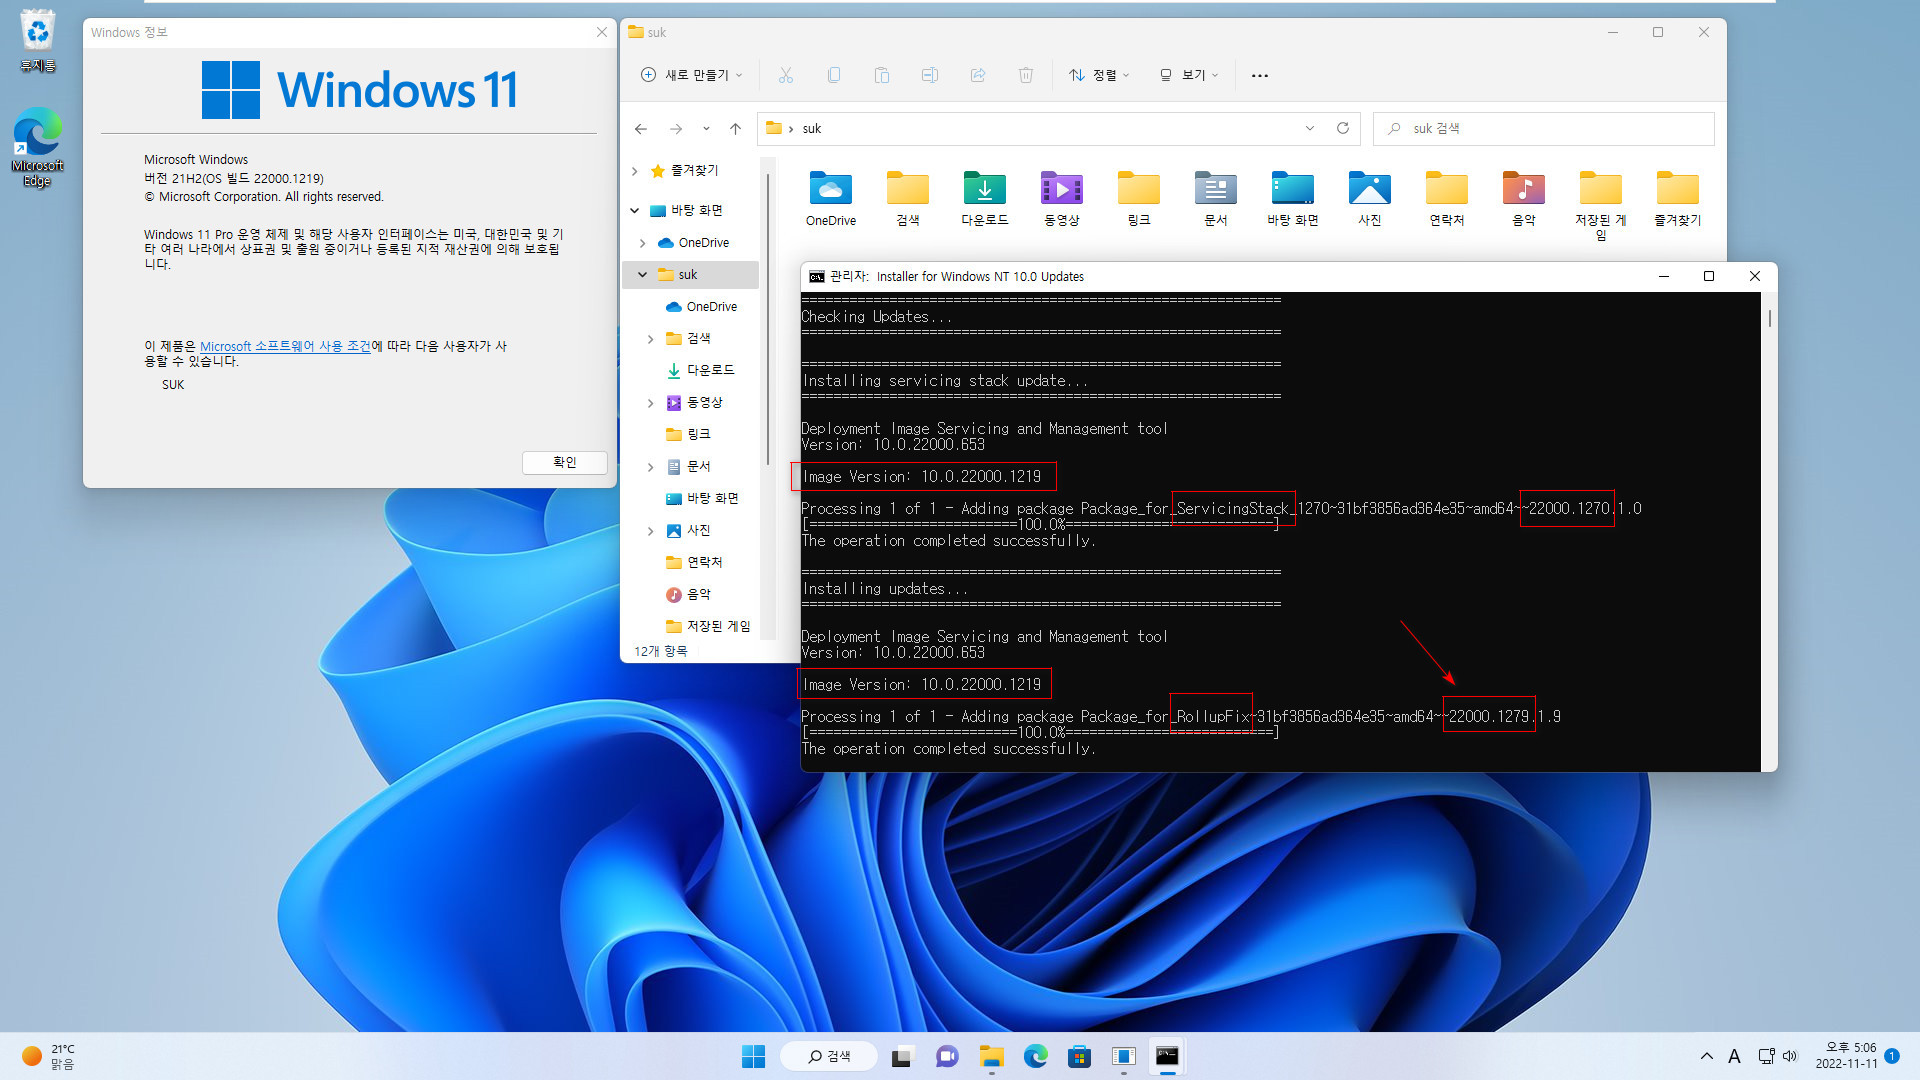Show hidden system tray icons
Image resolution: width=1920 pixels, height=1080 pixels.
point(1707,1056)
